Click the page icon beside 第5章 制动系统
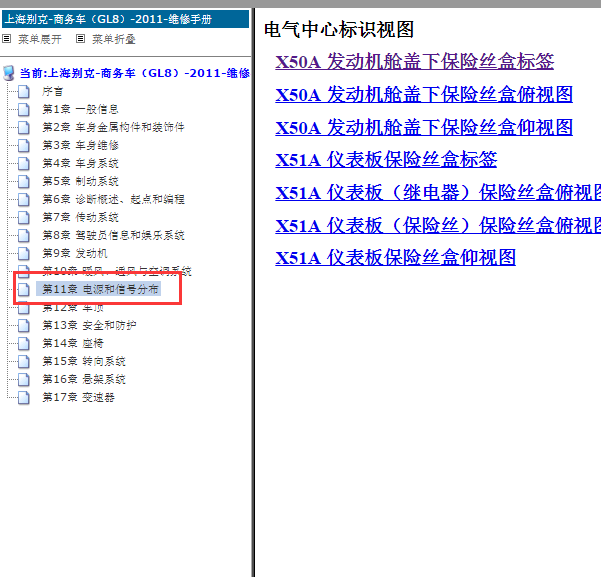Image resolution: width=601 pixels, height=577 pixels. pyautogui.click(x=24, y=181)
